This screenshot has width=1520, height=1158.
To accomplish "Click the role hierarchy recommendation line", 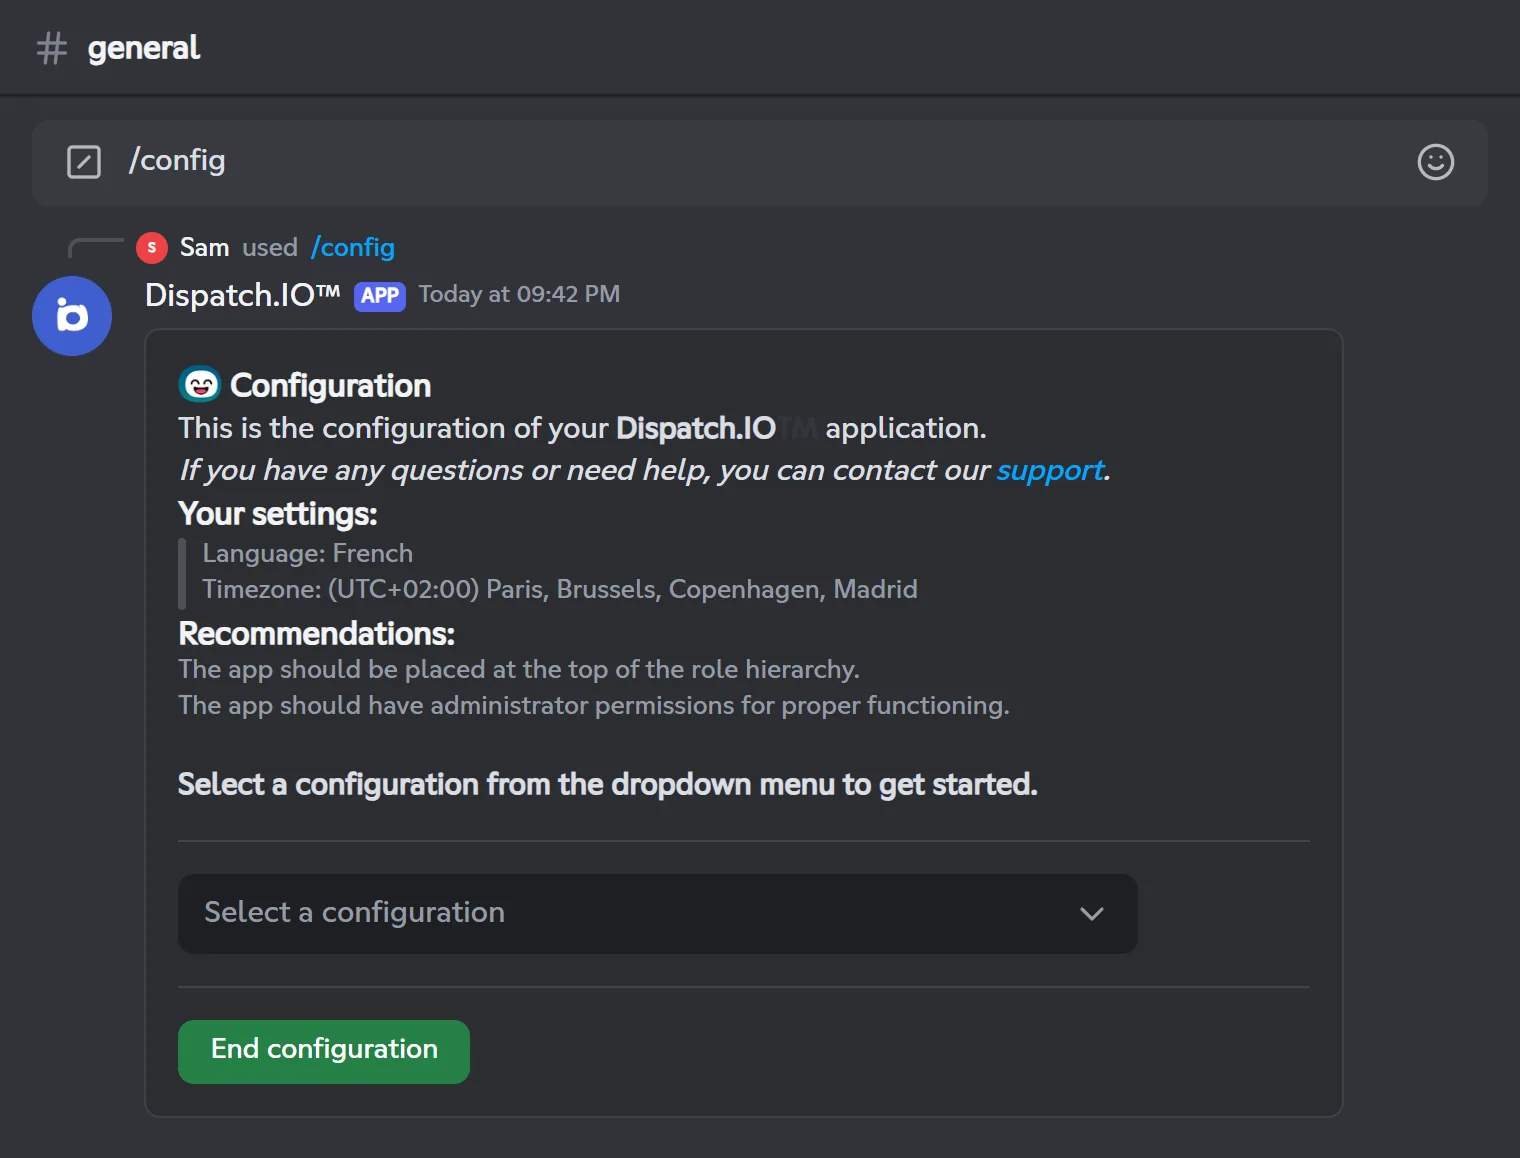I will pos(519,669).
